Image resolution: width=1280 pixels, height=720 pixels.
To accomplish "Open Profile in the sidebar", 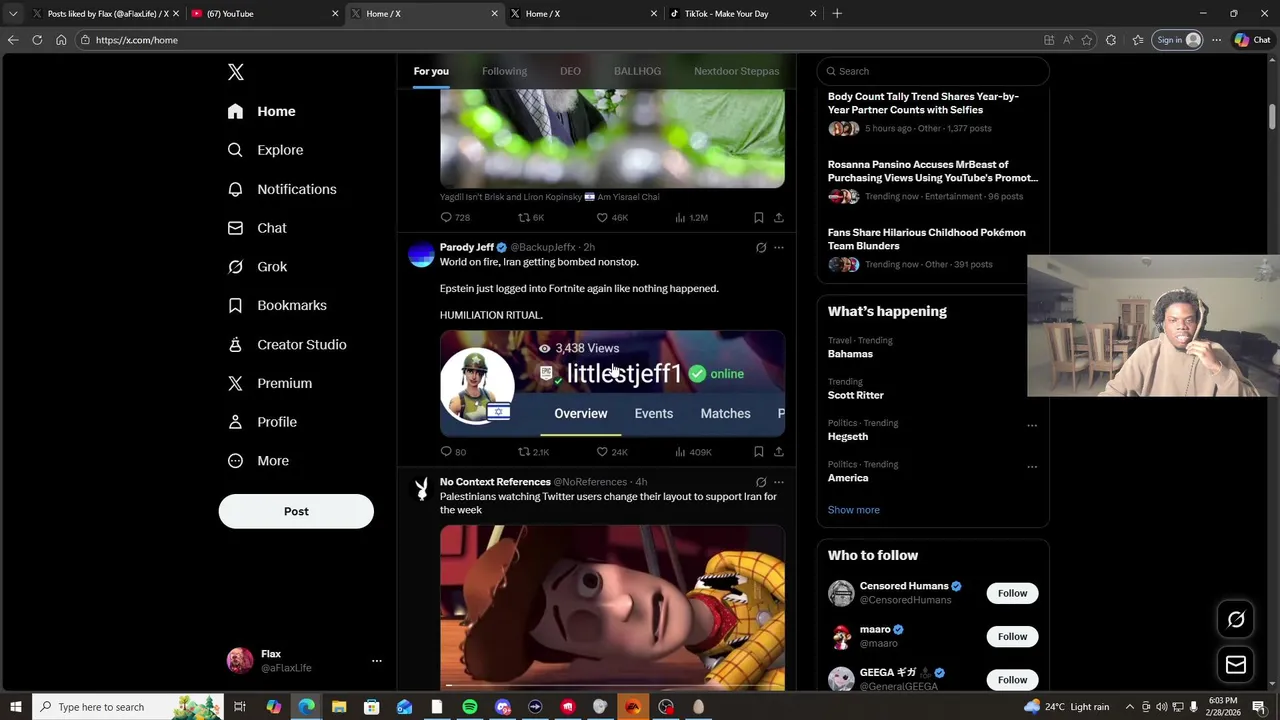I will 263,422.
